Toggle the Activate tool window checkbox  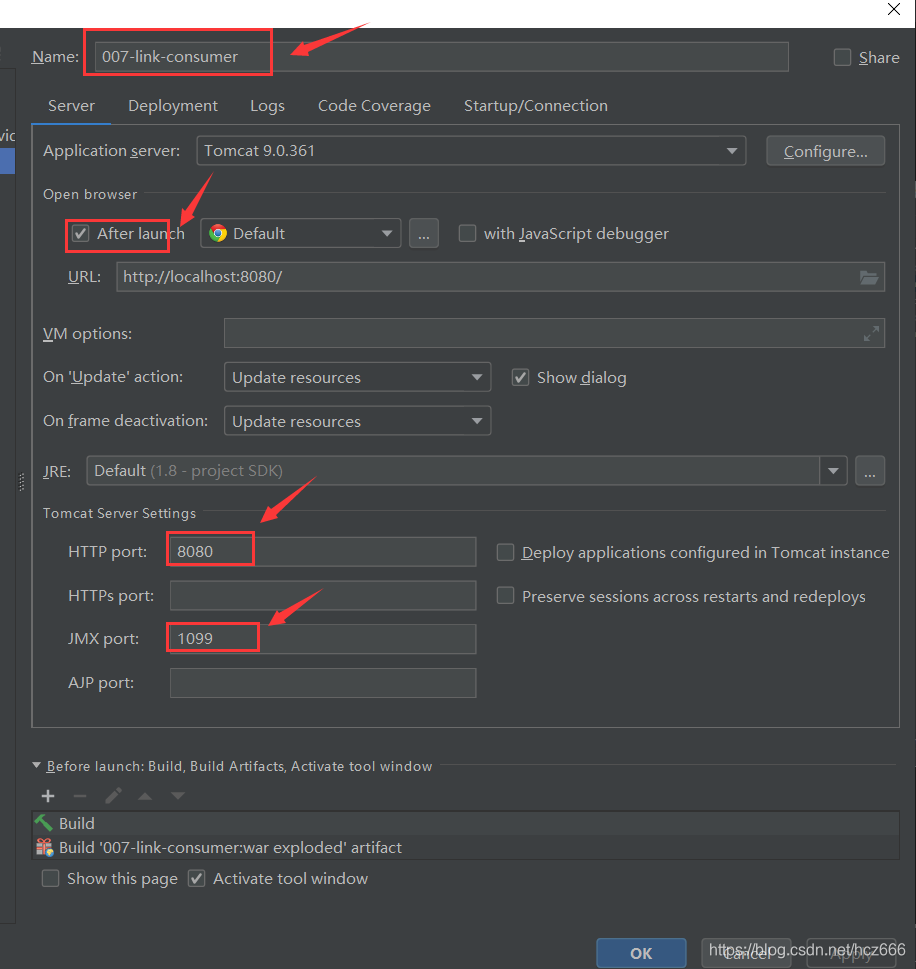(197, 878)
